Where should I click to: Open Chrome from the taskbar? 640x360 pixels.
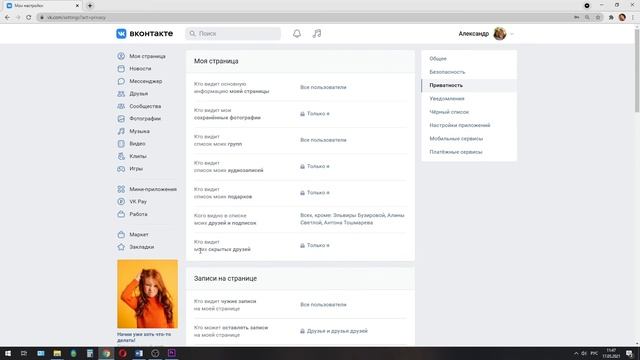pos(106,353)
